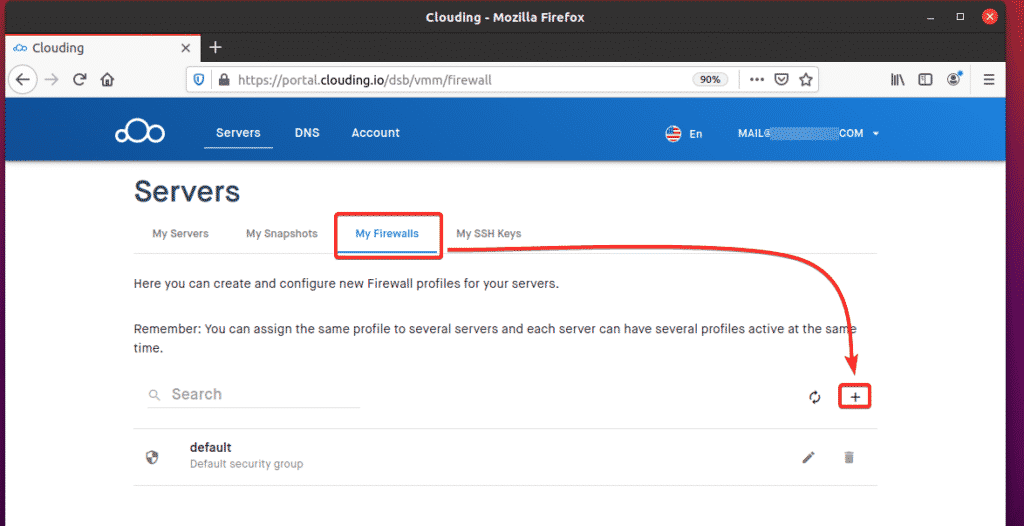
Task: Switch to My Servers tab
Action: click(x=180, y=234)
